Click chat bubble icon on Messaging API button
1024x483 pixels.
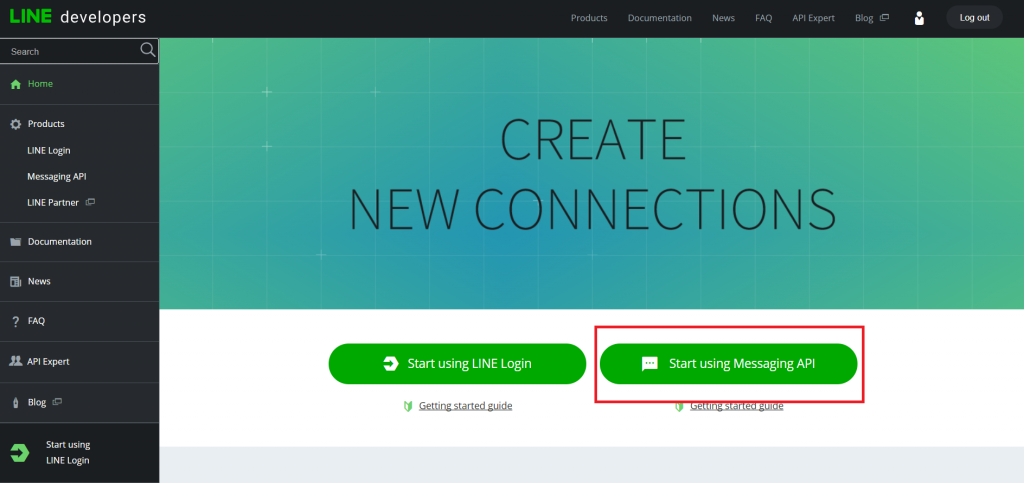(649, 364)
